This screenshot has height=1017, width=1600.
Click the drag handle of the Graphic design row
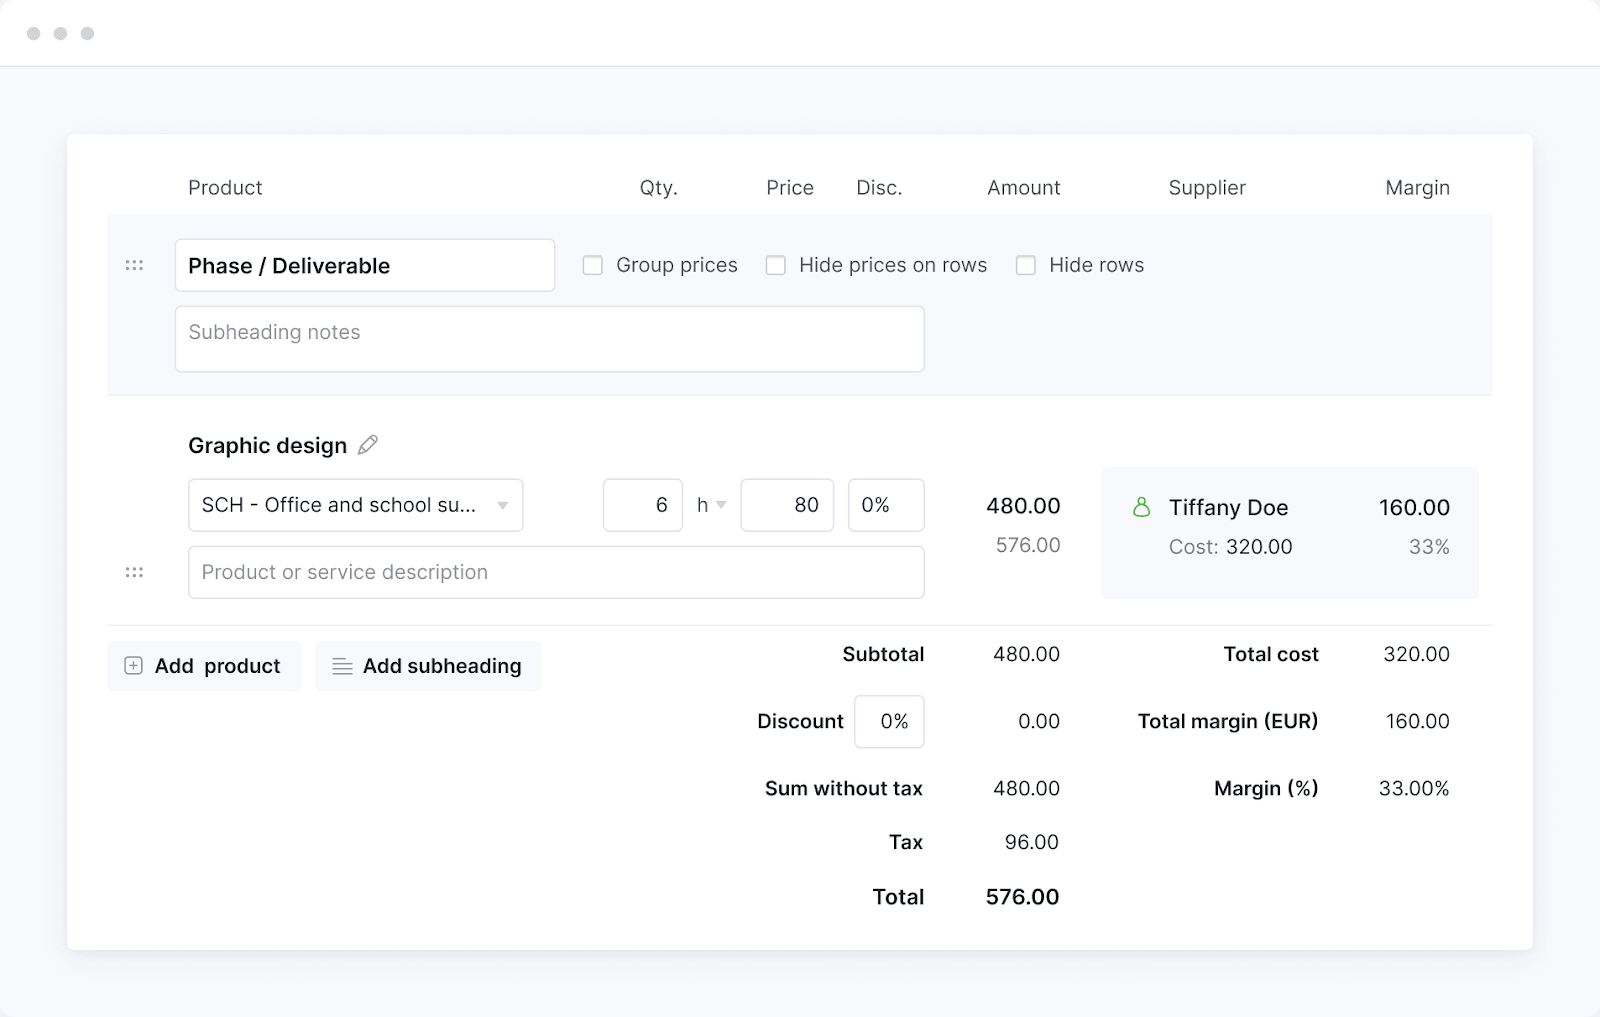[134, 572]
